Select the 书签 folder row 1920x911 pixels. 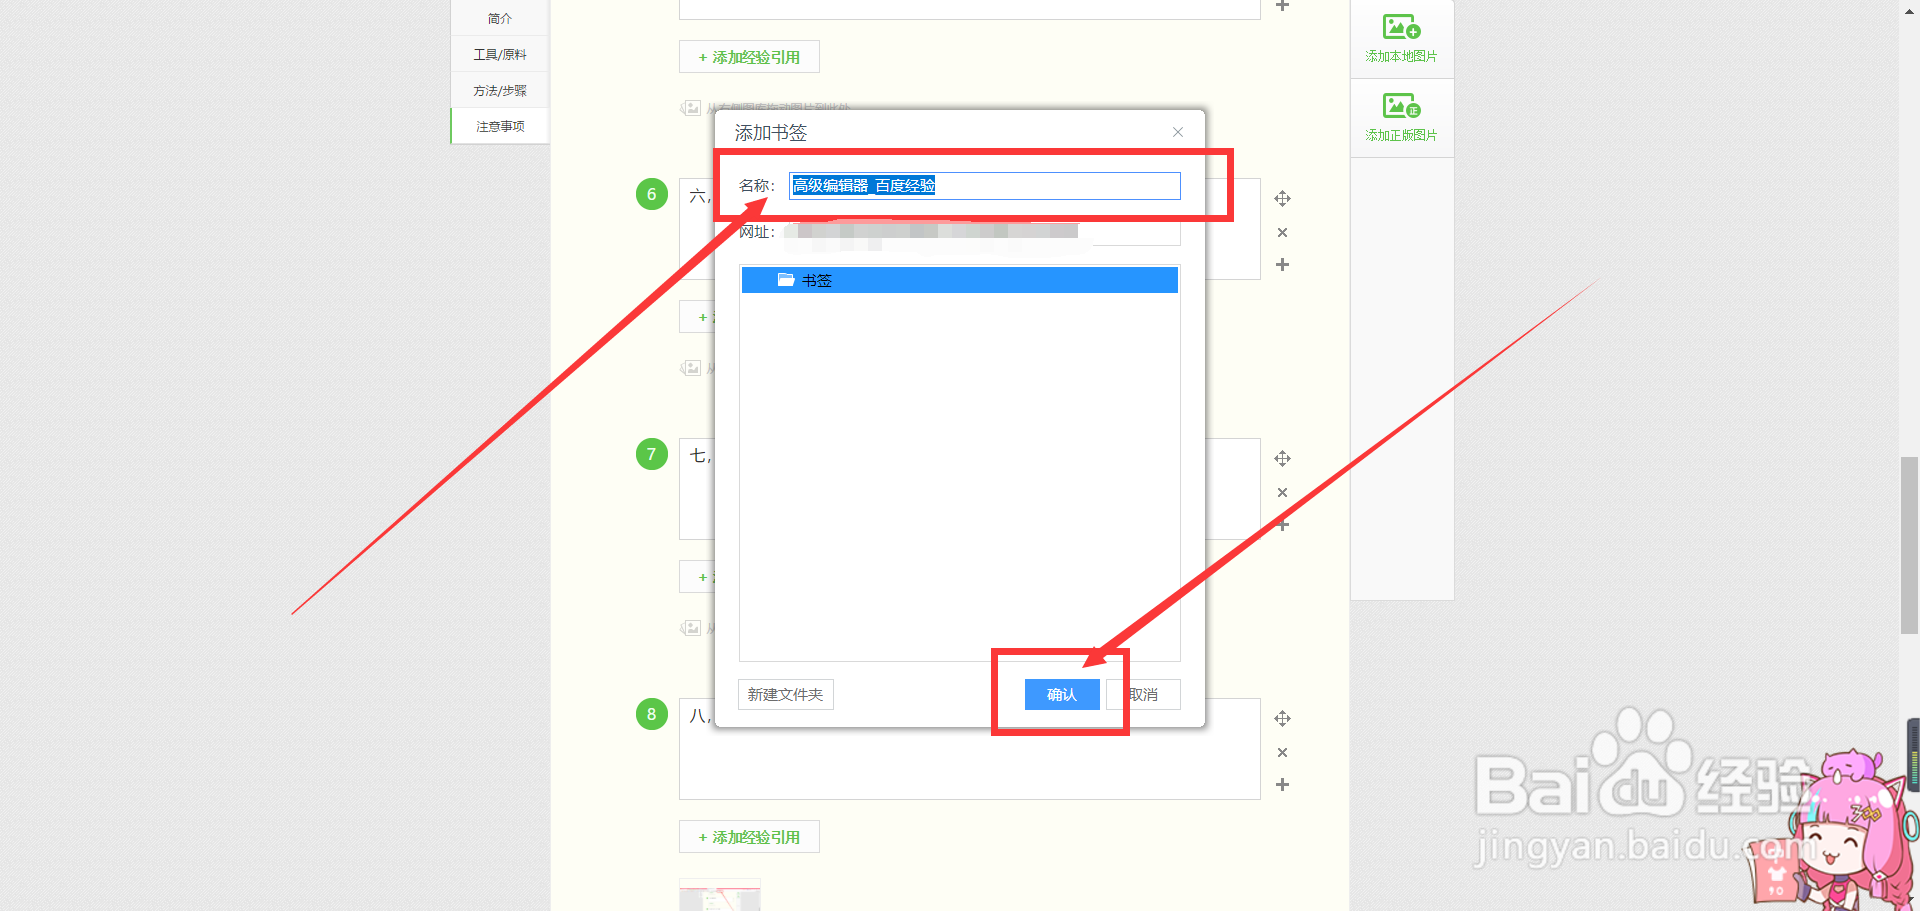click(960, 280)
